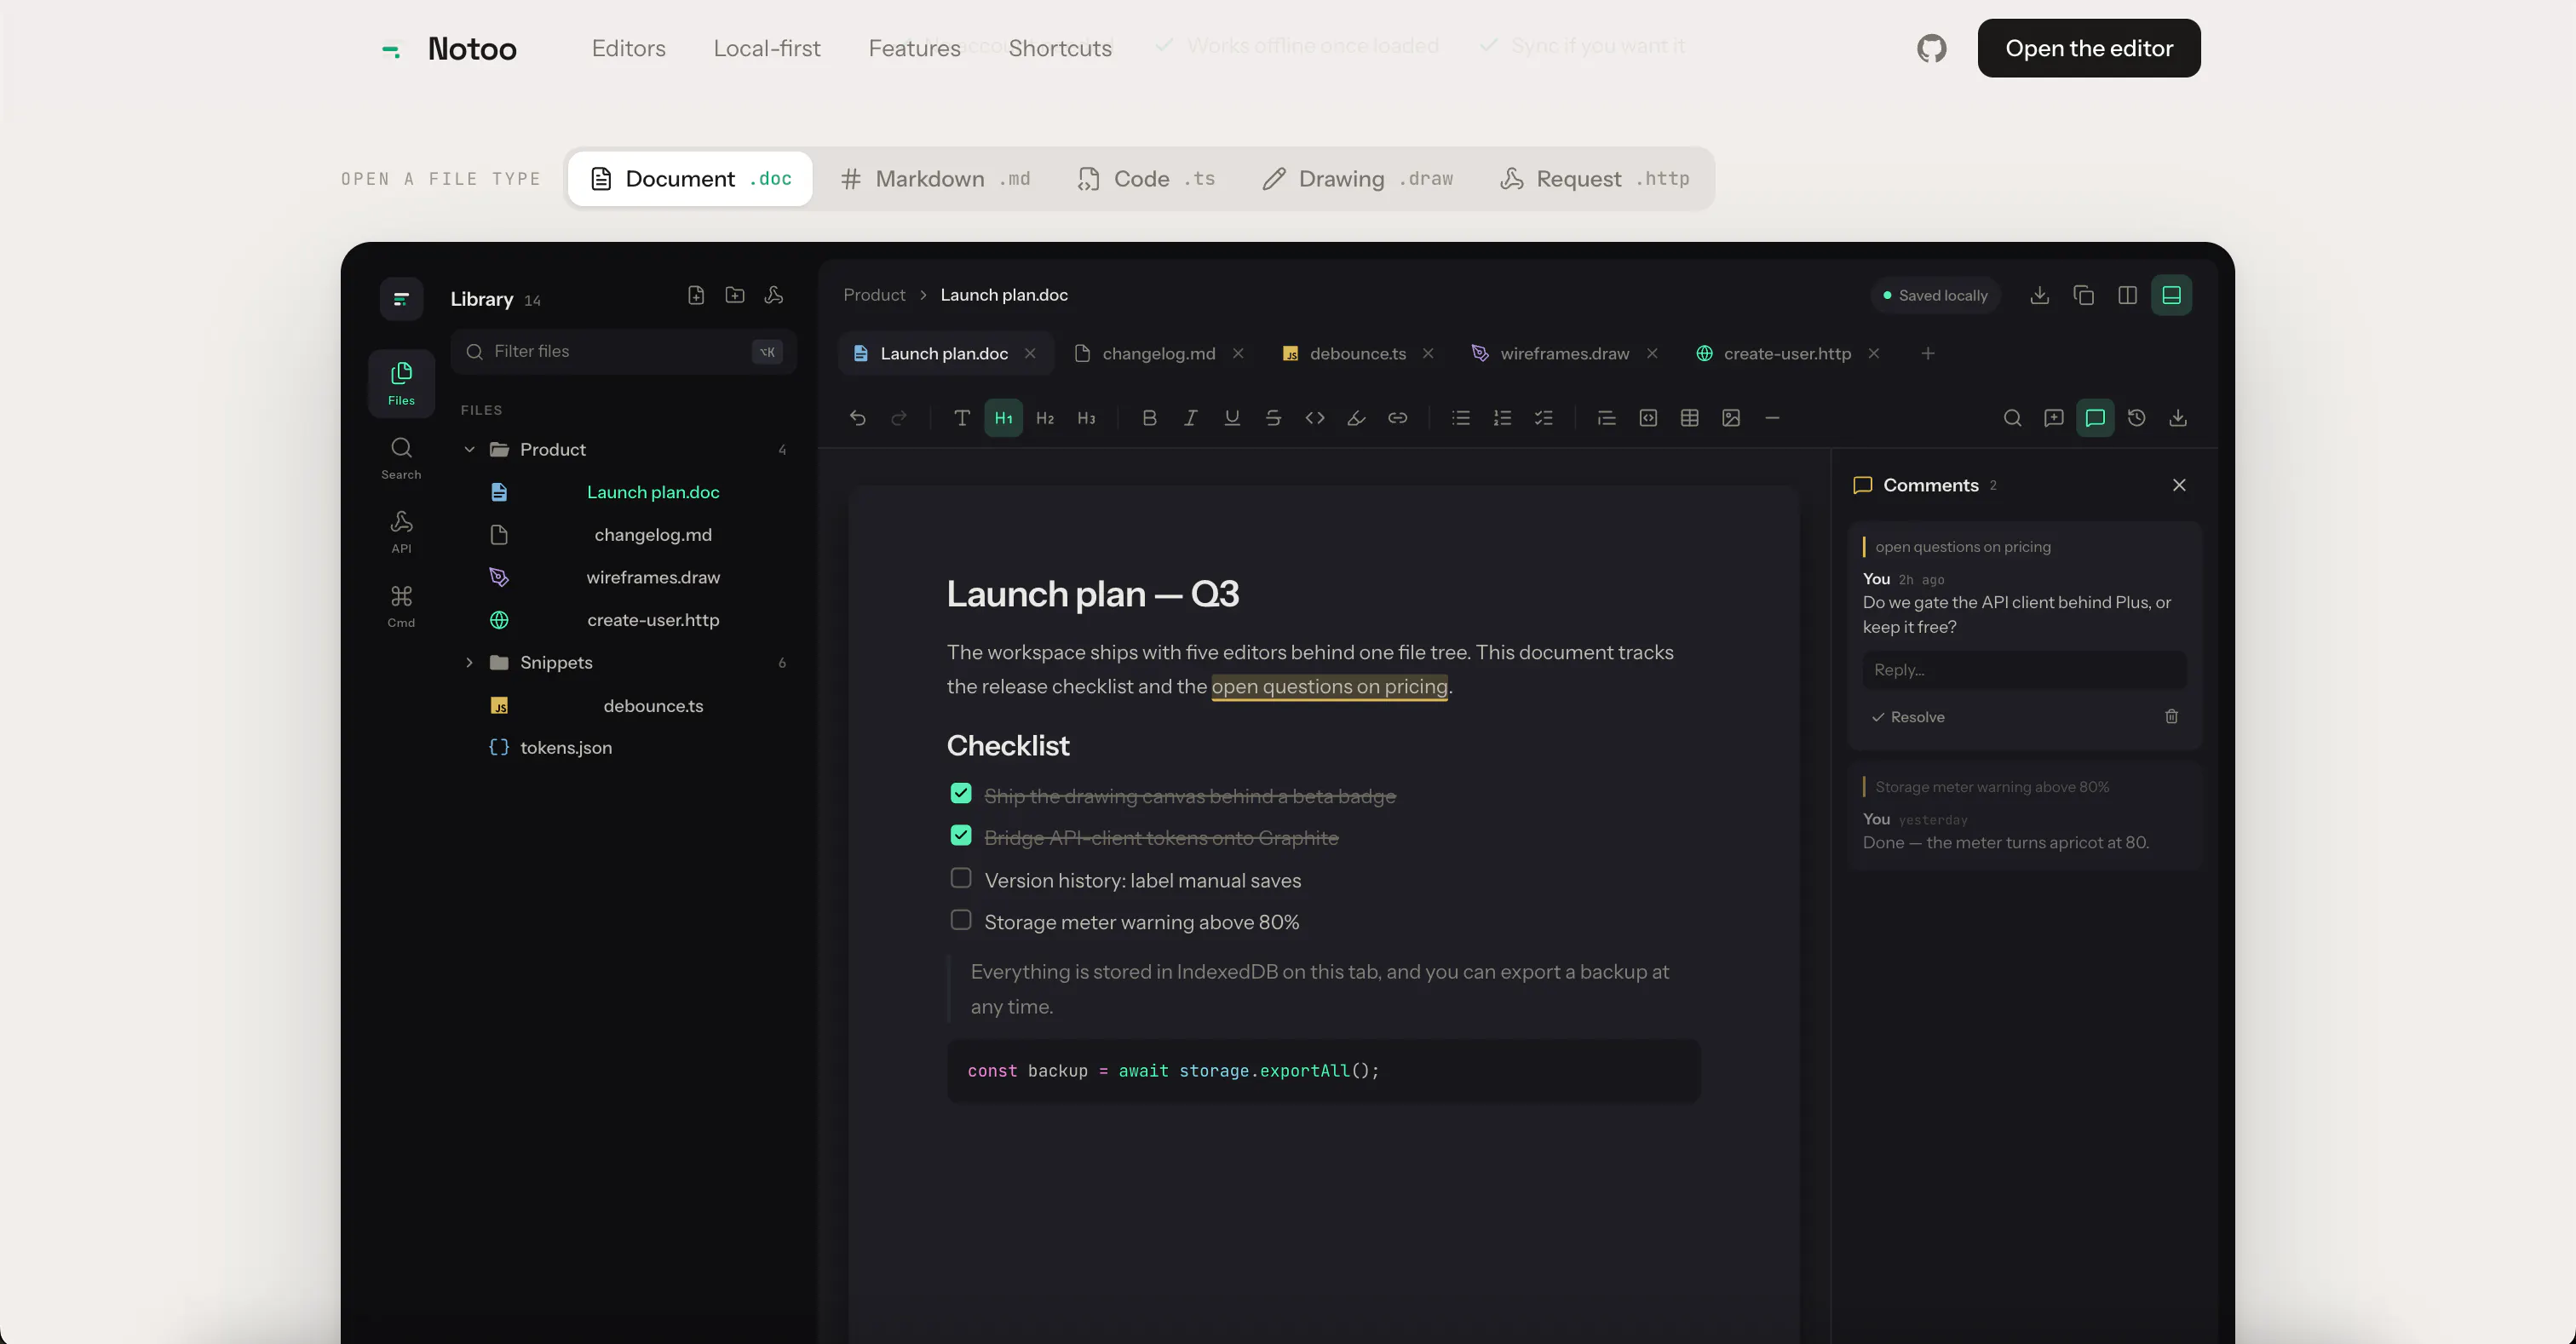Open the Cmd command palette
The height and width of the screenshot is (1344, 2576).
pos(401,606)
